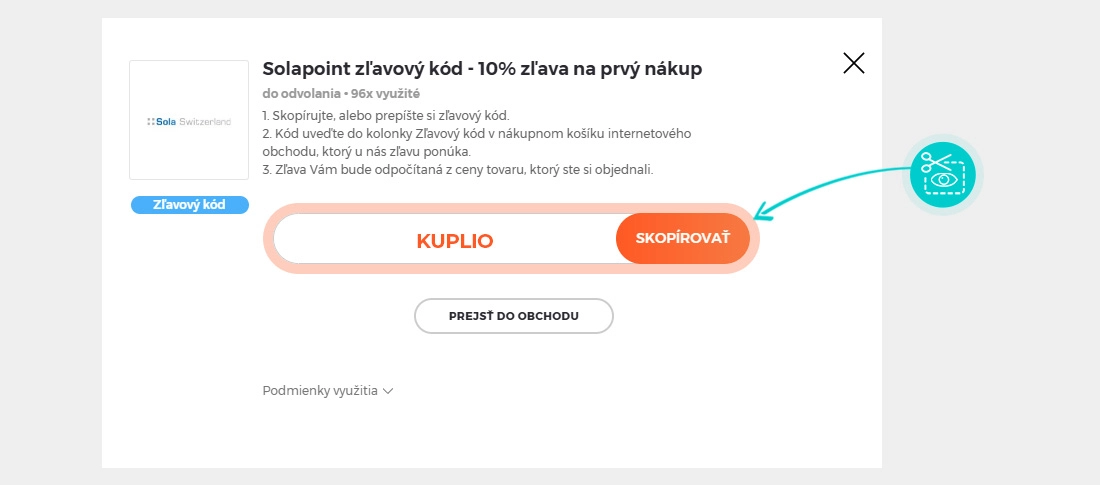Click instruction step 3 about the discount deduction
This screenshot has width=1100, height=485.
click(x=457, y=170)
